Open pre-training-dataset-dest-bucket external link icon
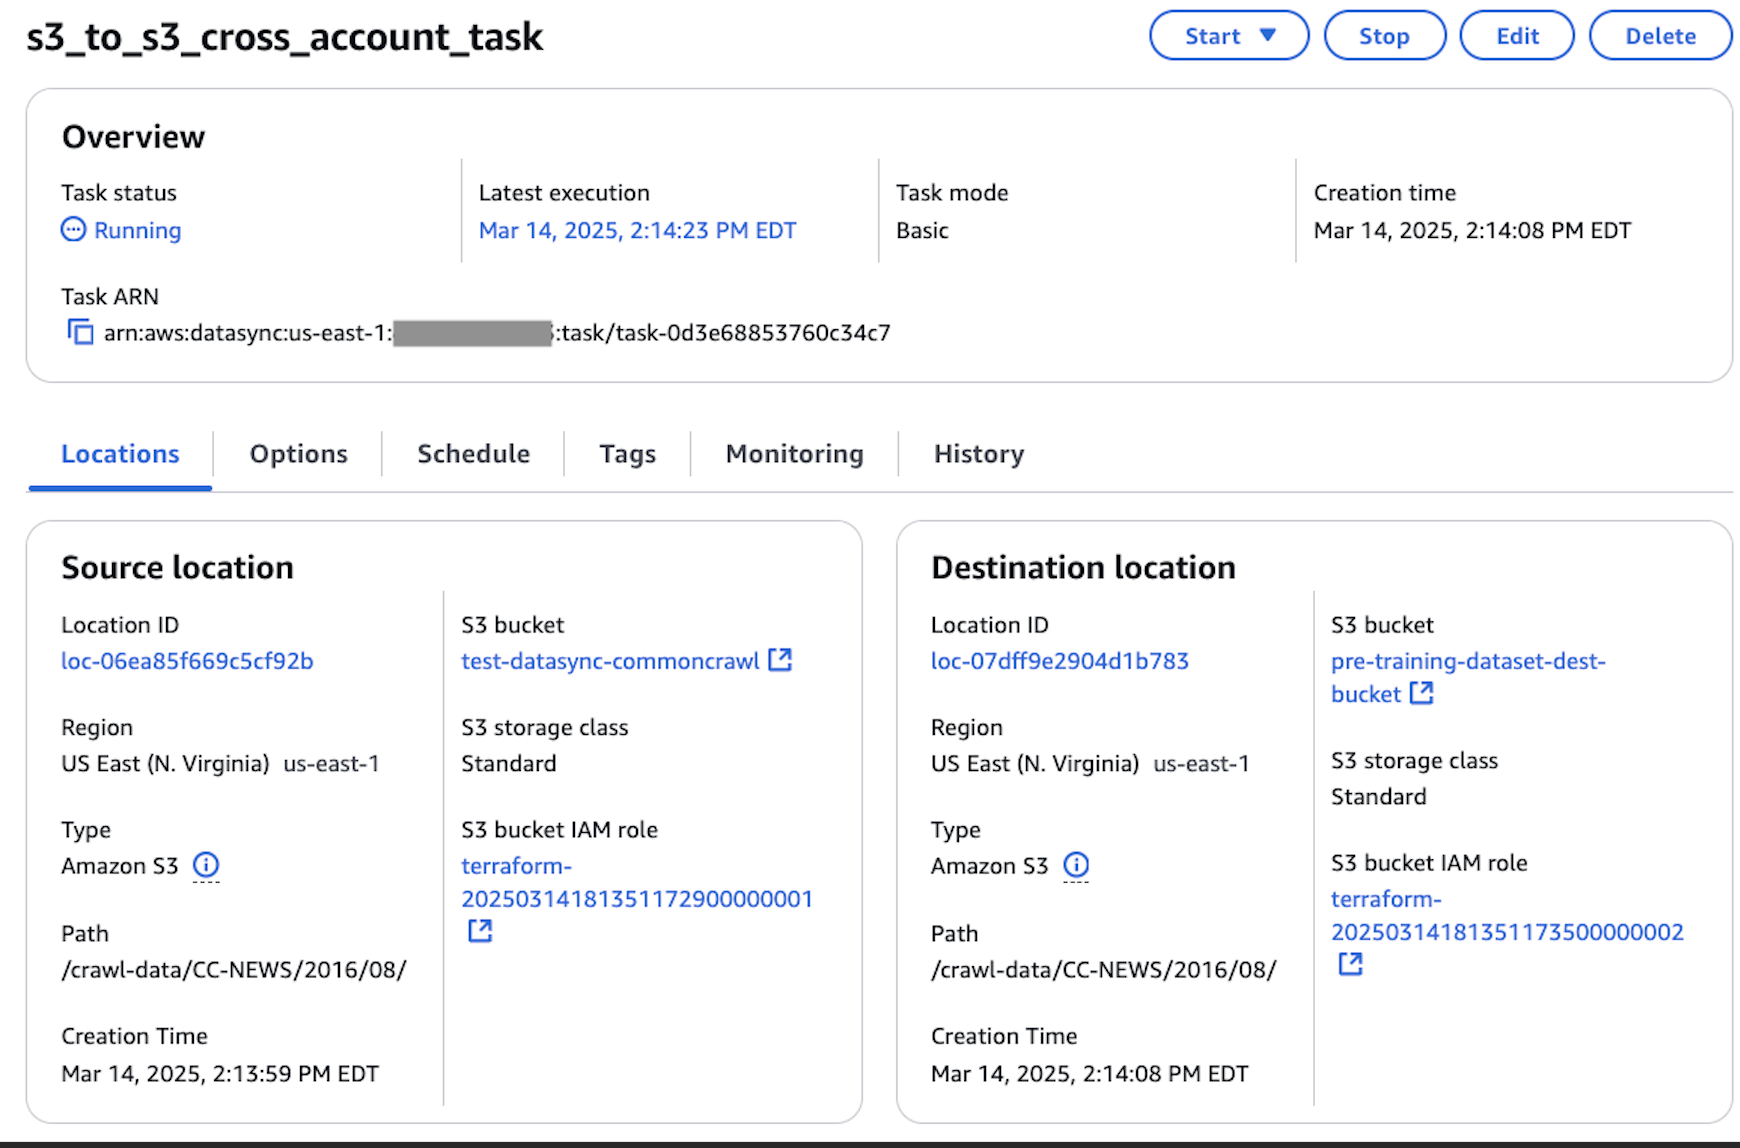 click(x=1421, y=693)
